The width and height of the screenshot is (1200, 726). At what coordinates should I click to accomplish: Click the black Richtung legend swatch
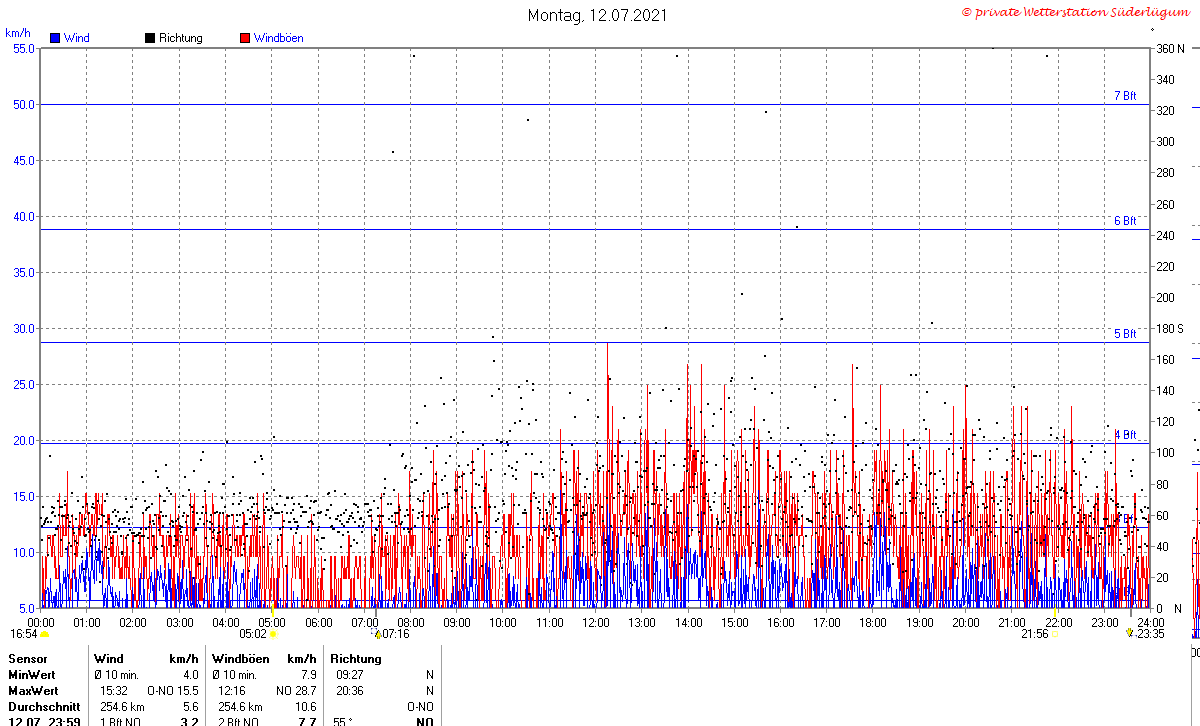[150, 38]
